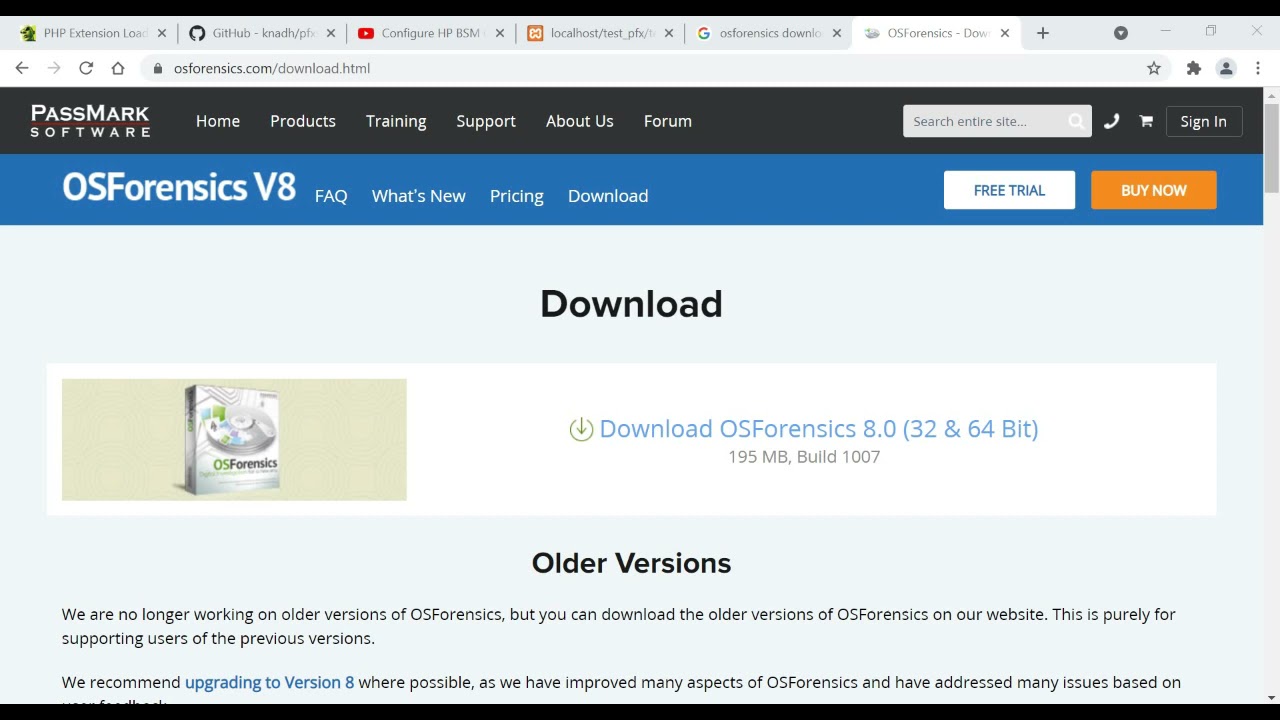Open the FAQ link
The width and height of the screenshot is (1280, 720).
pos(331,196)
